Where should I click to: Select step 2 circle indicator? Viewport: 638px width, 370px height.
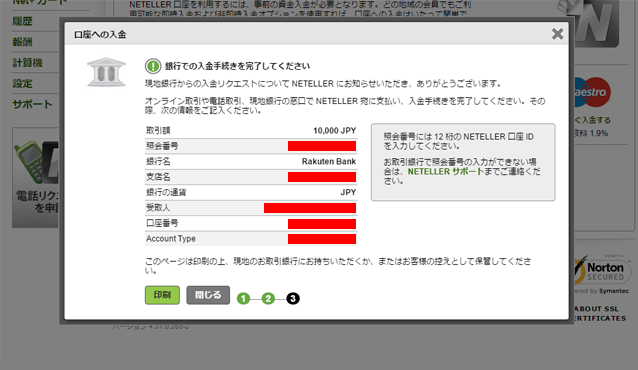point(268,299)
